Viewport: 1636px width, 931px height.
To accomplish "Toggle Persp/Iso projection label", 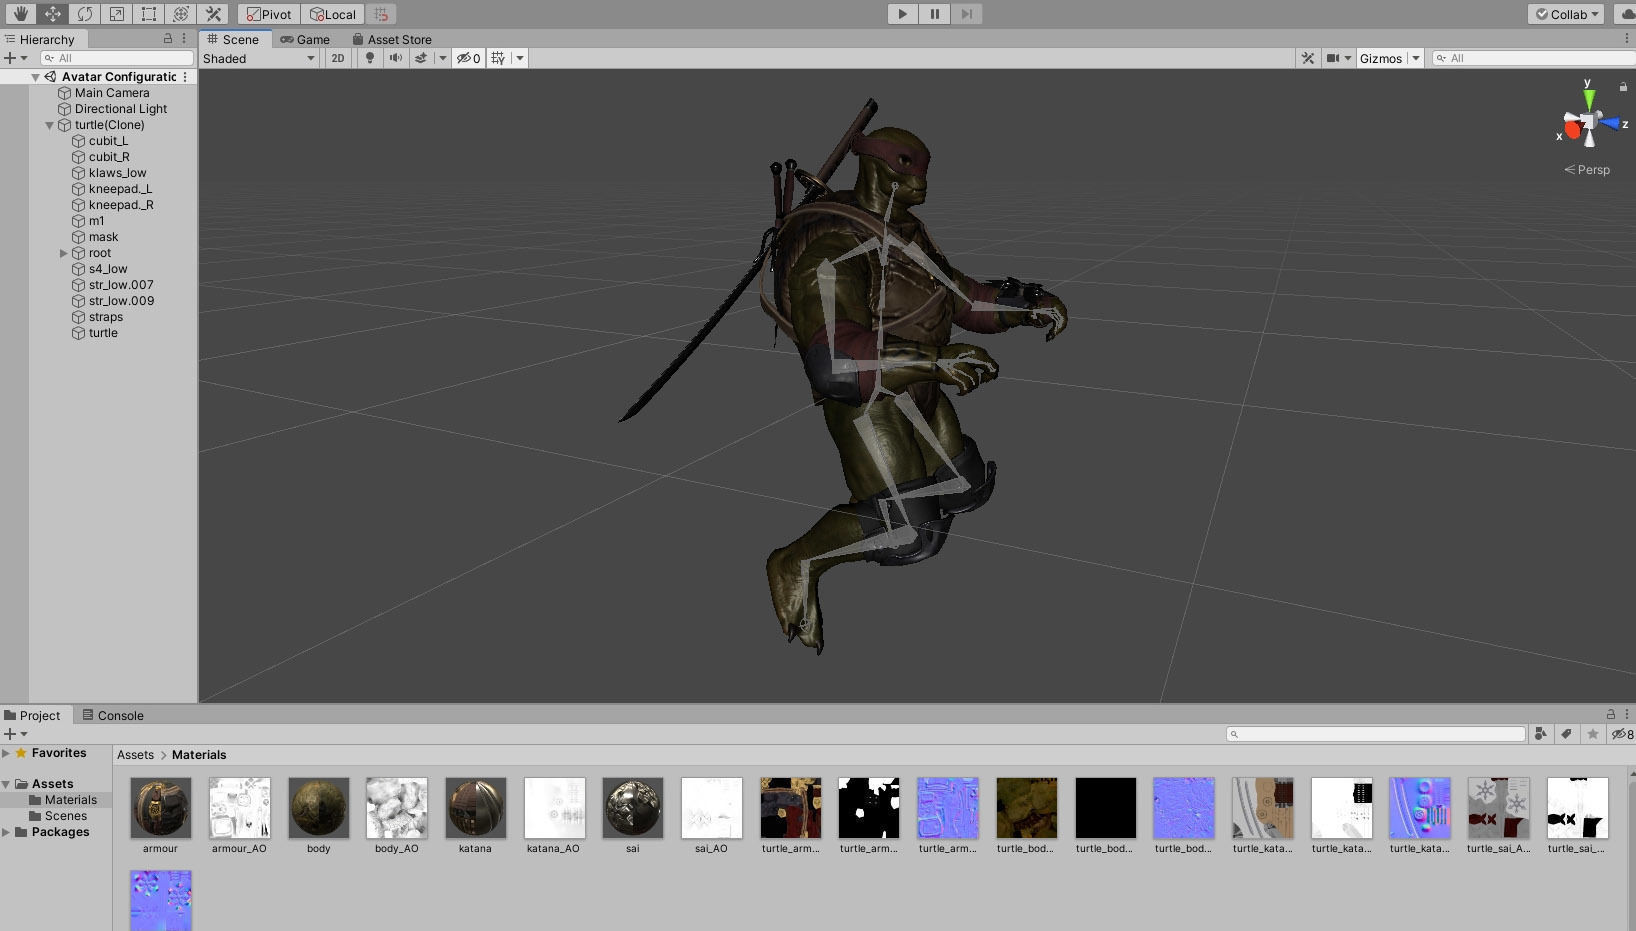I will 1587,170.
